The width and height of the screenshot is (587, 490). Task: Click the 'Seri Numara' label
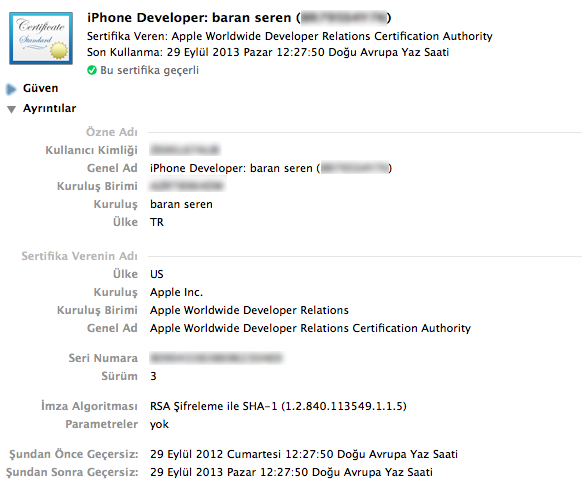[x=103, y=358]
